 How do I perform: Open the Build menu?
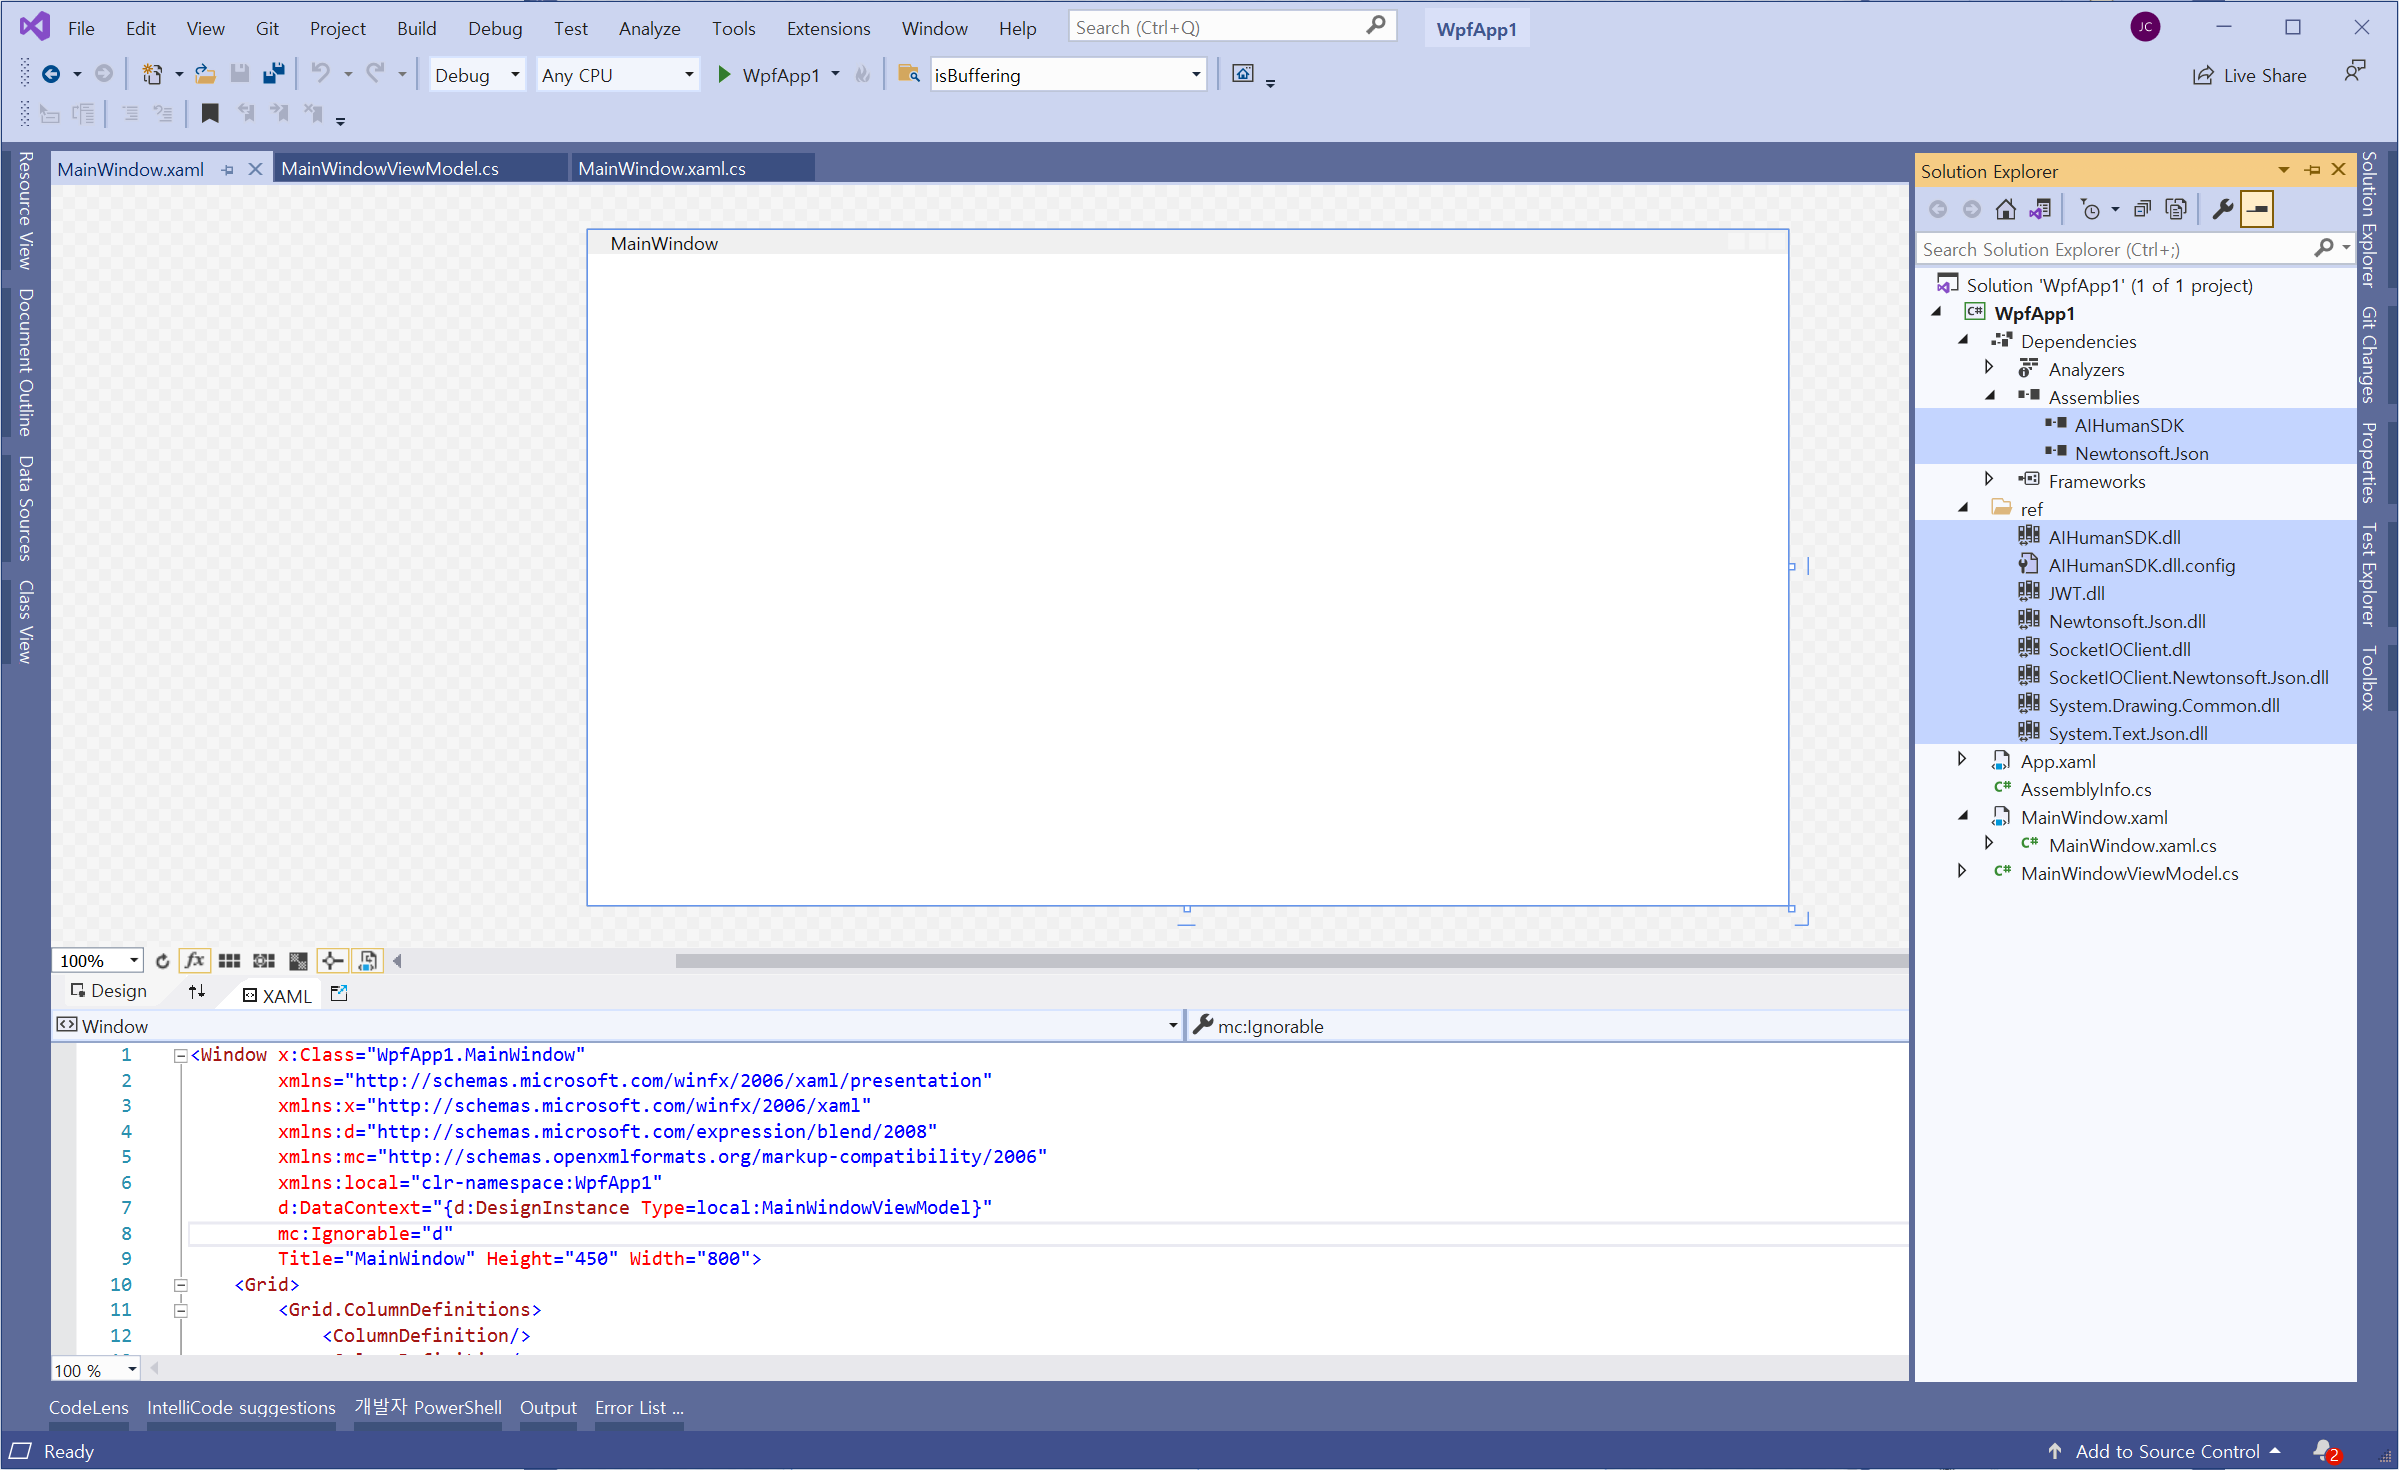click(416, 28)
